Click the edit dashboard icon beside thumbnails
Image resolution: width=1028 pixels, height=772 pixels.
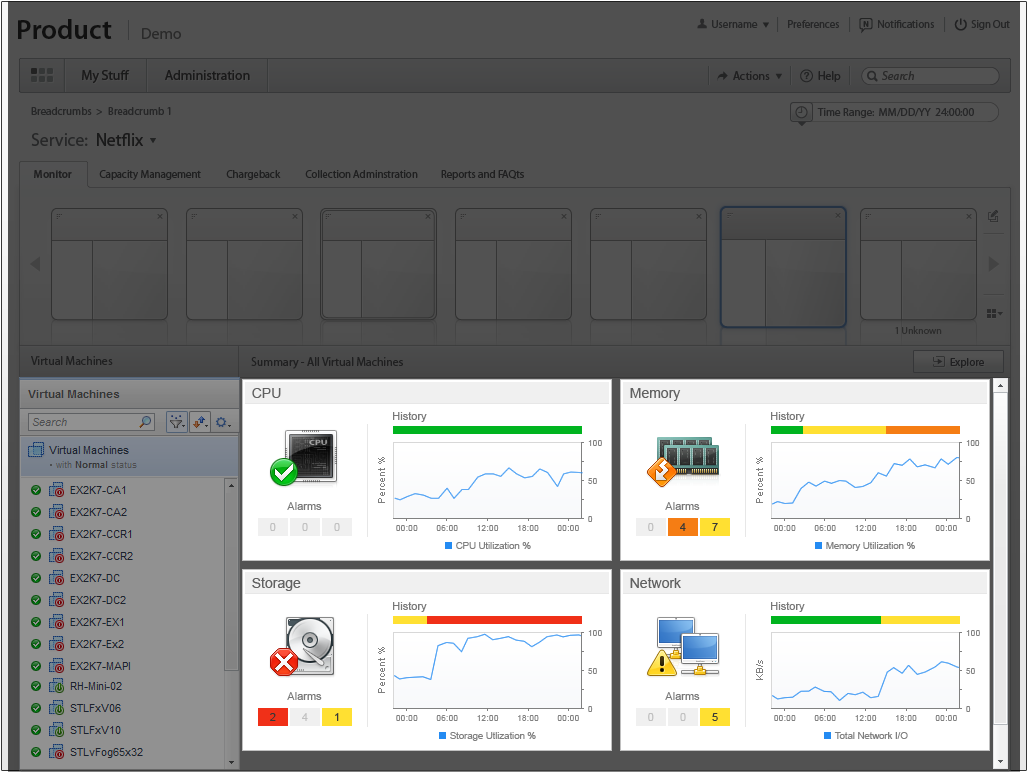pyautogui.click(x=993, y=216)
